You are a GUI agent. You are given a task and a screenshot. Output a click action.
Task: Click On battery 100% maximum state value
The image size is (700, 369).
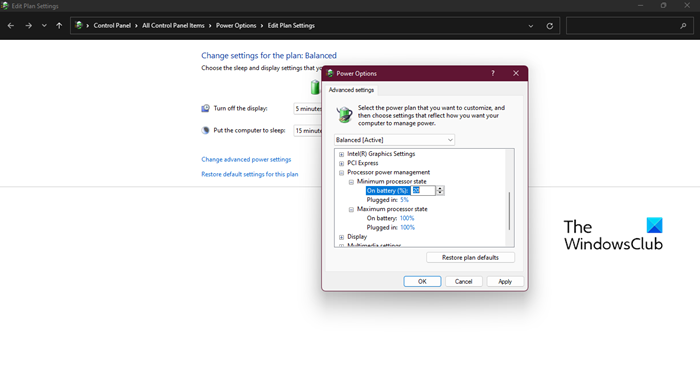[407, 218]
